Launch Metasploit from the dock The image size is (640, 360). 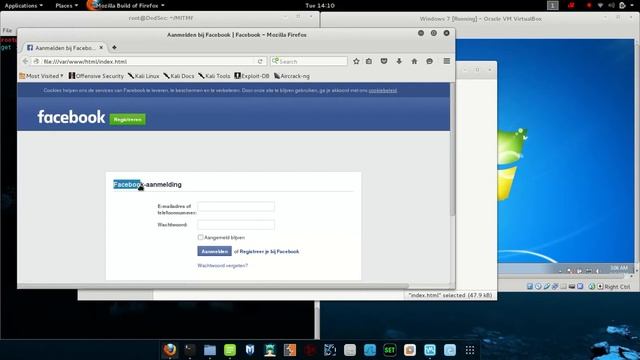coord(250,350)
